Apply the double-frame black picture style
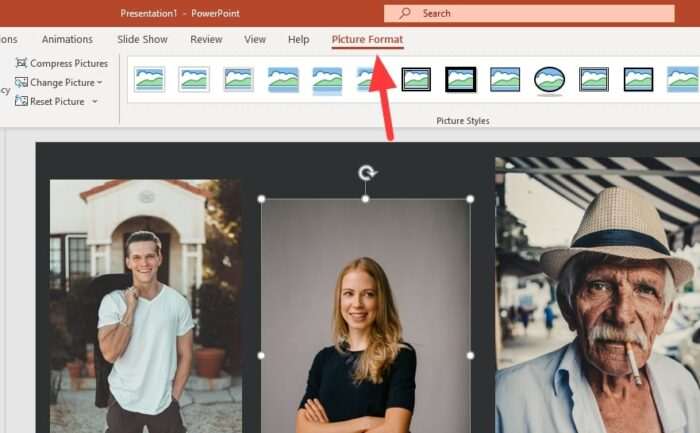 (416, 79)
